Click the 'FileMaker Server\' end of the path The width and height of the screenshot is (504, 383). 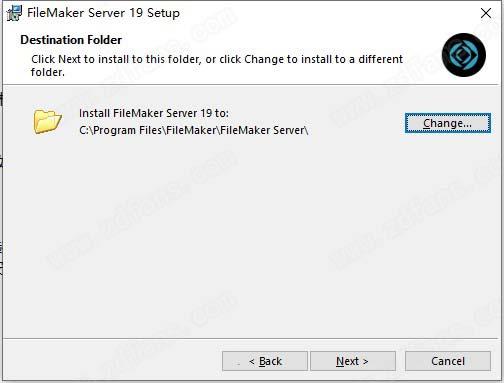click(264, 130)
